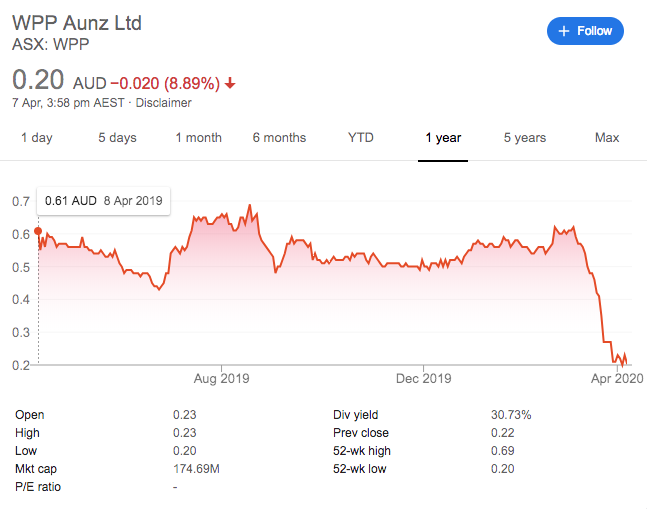The height and width of the screenshot is (509, 647).
Task: Select the YTD tab
Action: 360,138
